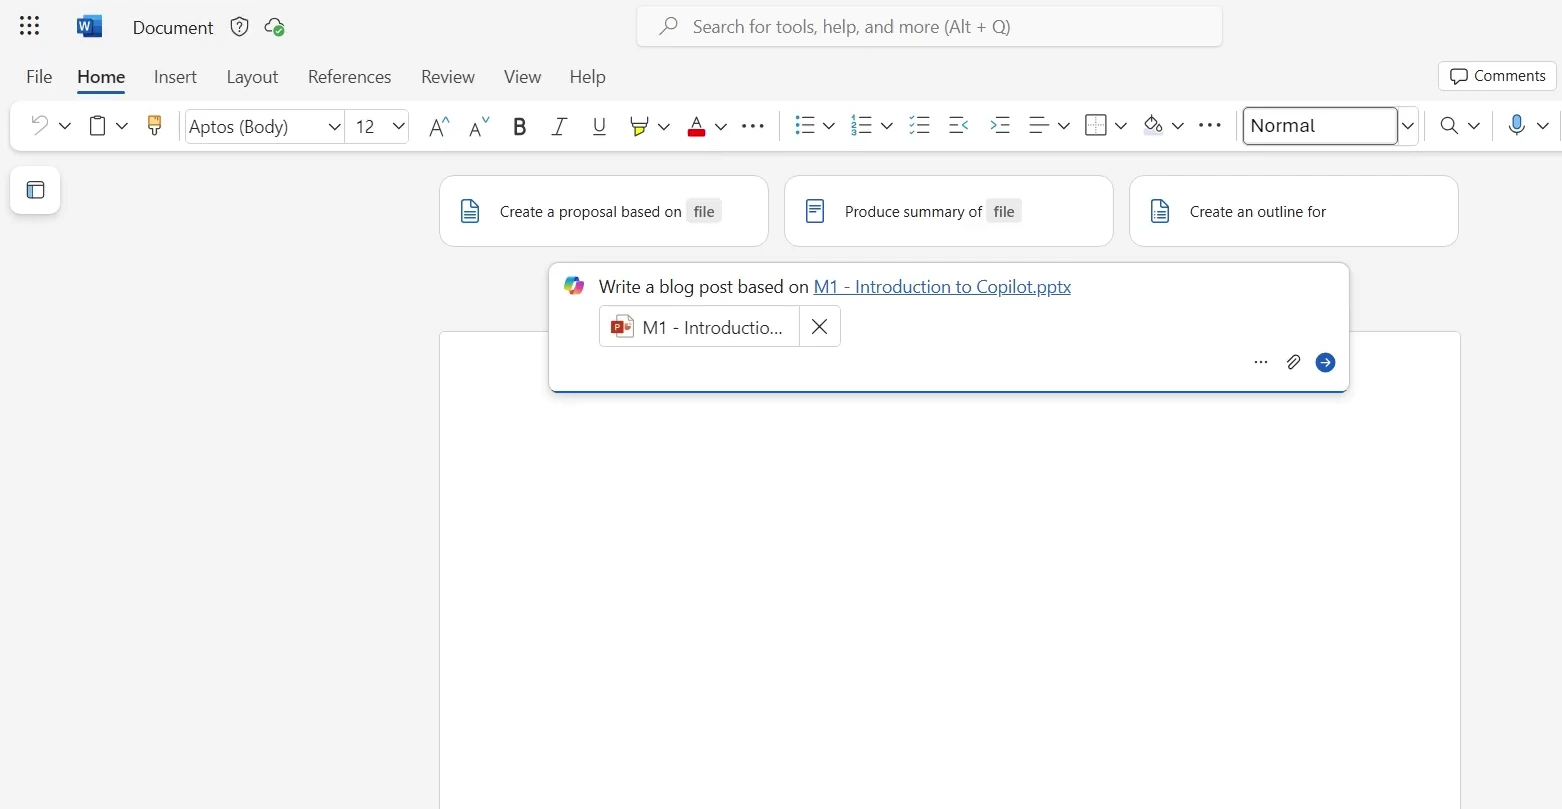Click the Increase Indent icon
This screenshot has height=809, width=1562.
point(999,126)
